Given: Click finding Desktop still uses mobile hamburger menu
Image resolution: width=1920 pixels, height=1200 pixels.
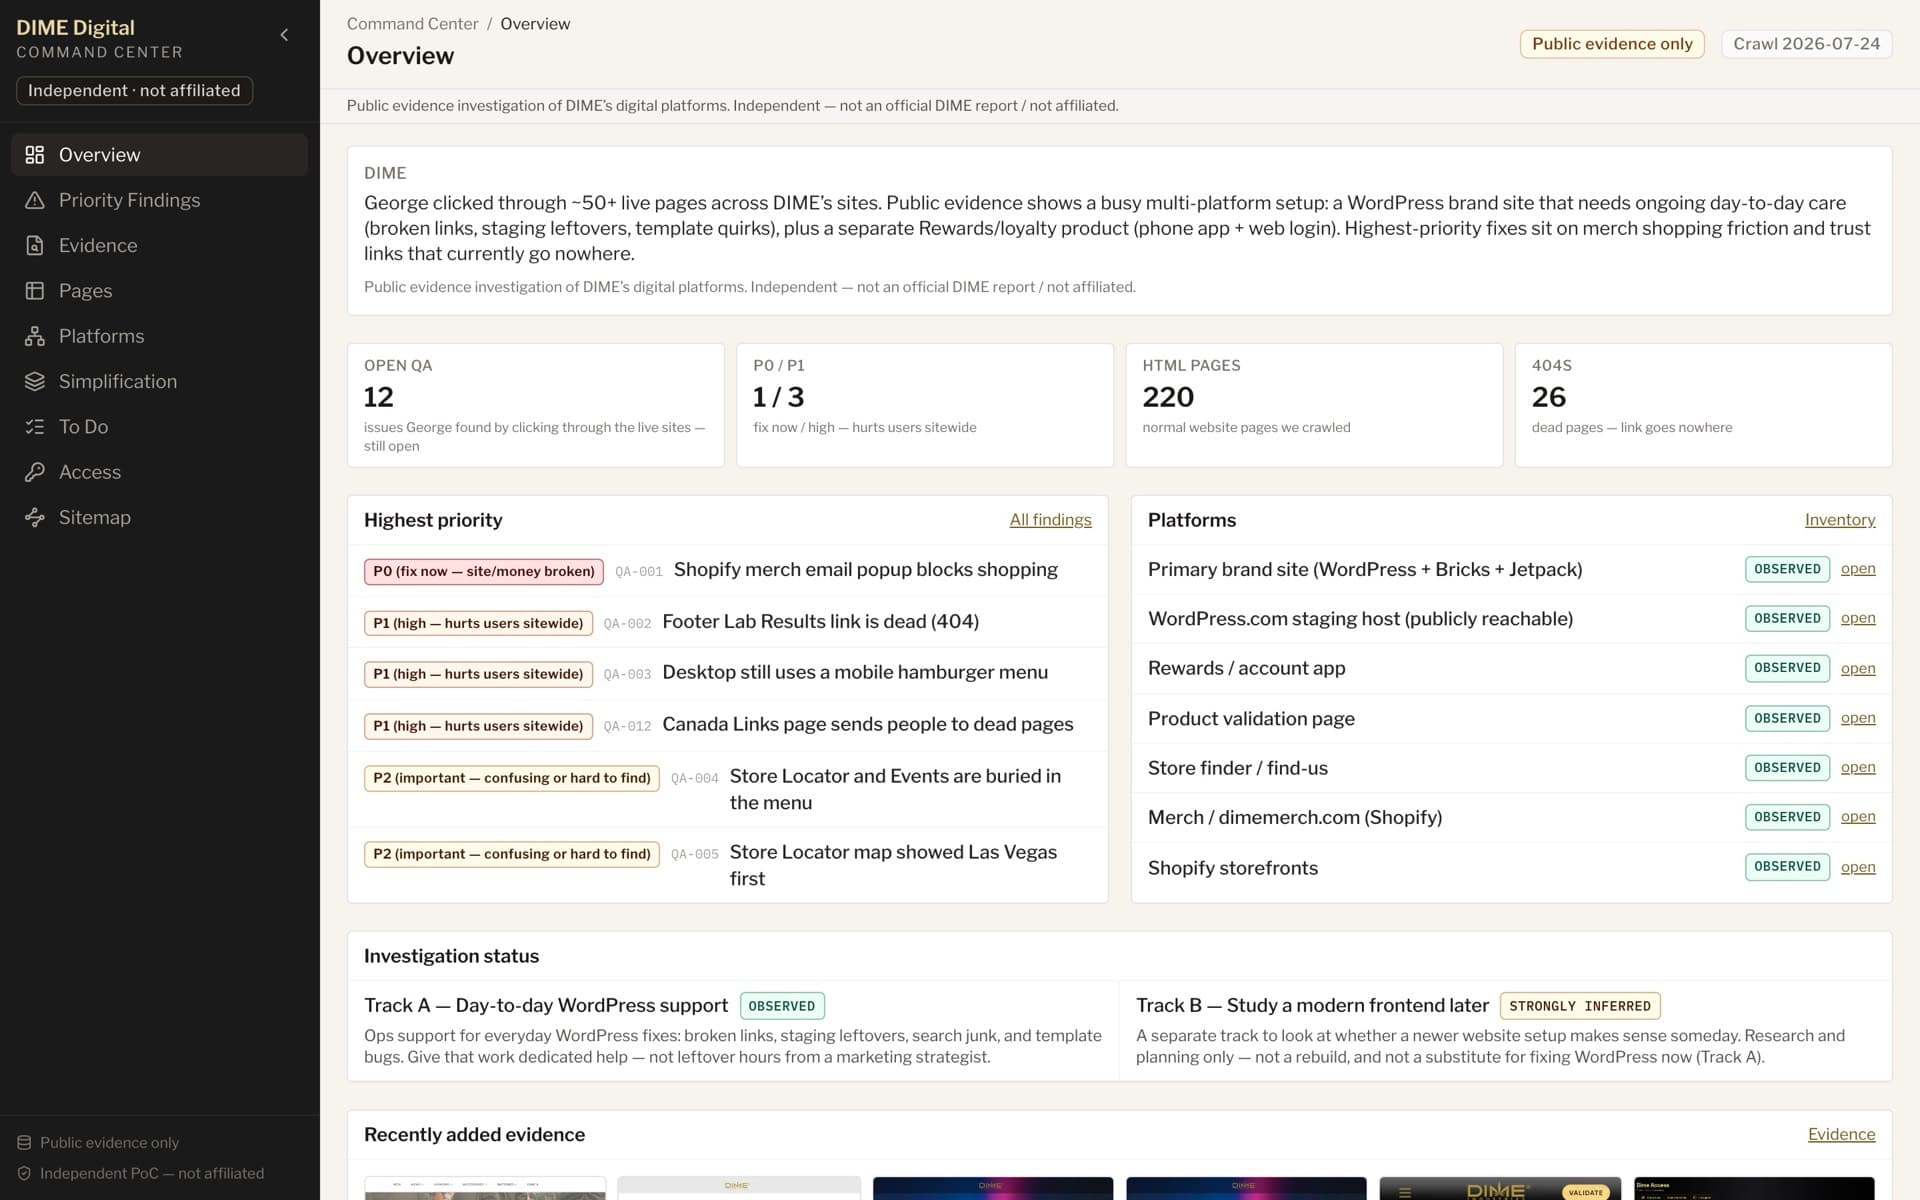Looking at the screenshot, I should (855, 673).
